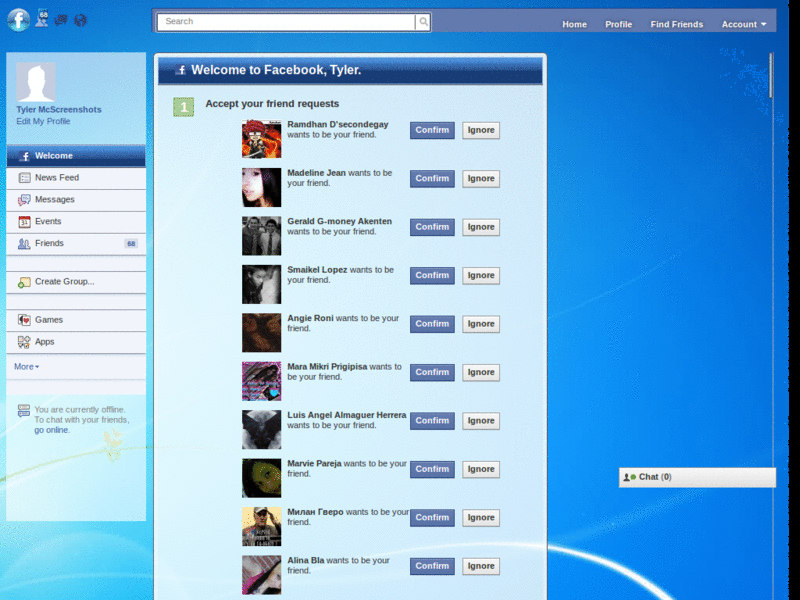The height and width of the screenshot is (600, 800).
Task: Select the Messages icon in the sidebar
Action: tap(25, 199)
